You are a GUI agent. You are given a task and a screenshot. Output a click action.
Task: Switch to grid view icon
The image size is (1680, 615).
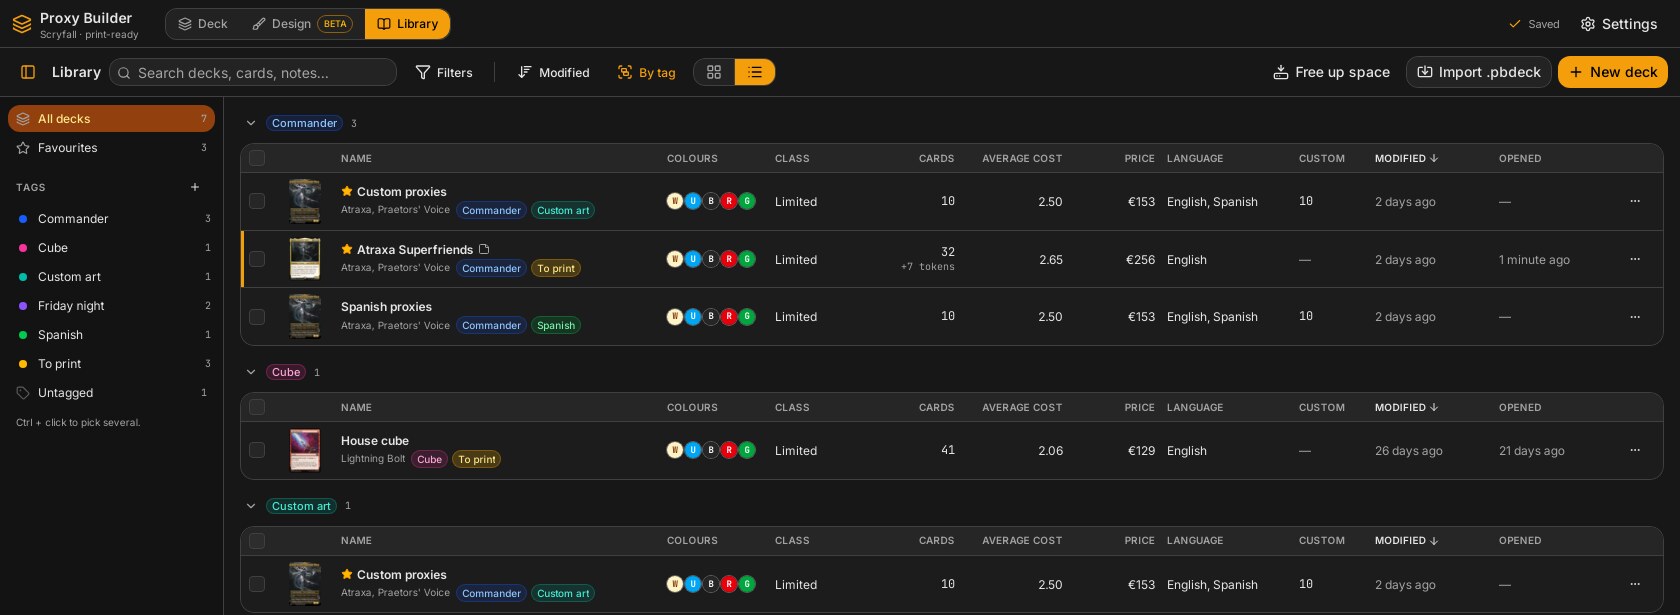(x=714, y=72)
